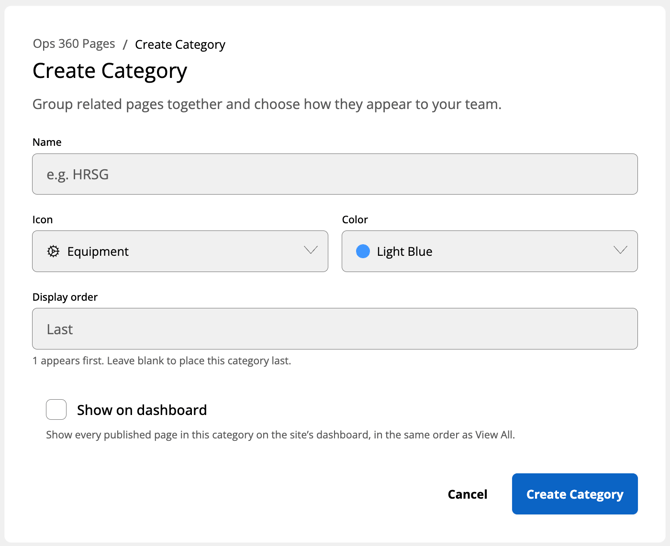Click the Display order label

(65, 297)
